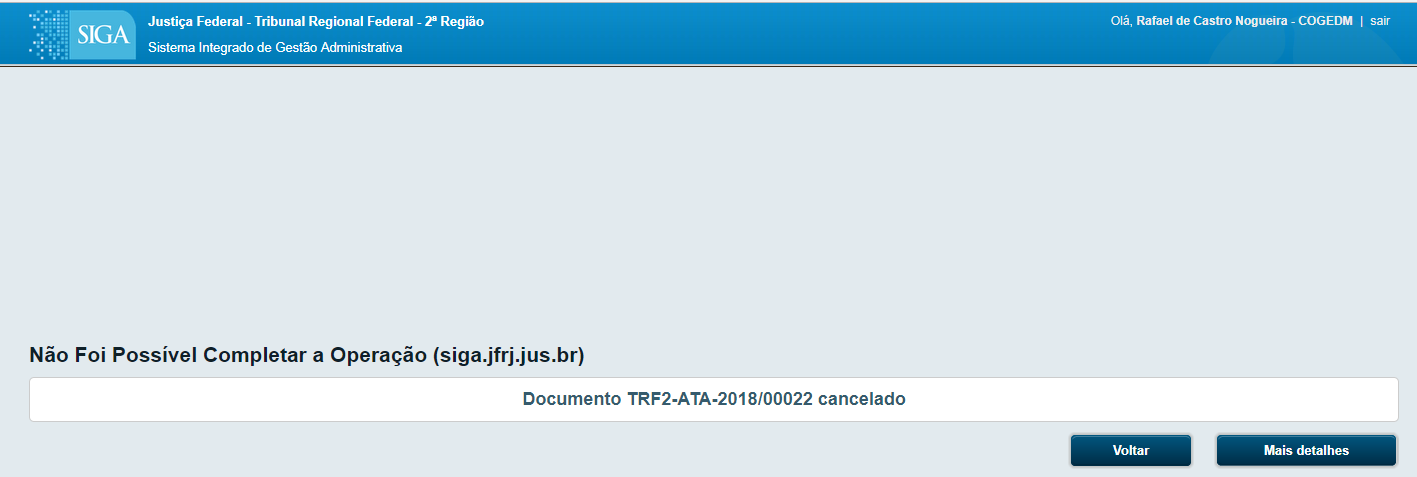Image resolution: width=1417 pixels, height=477 pixels.
Task: Click the siga.jfrj.jus.br text in heading
Action: click(x=509, y=355)
